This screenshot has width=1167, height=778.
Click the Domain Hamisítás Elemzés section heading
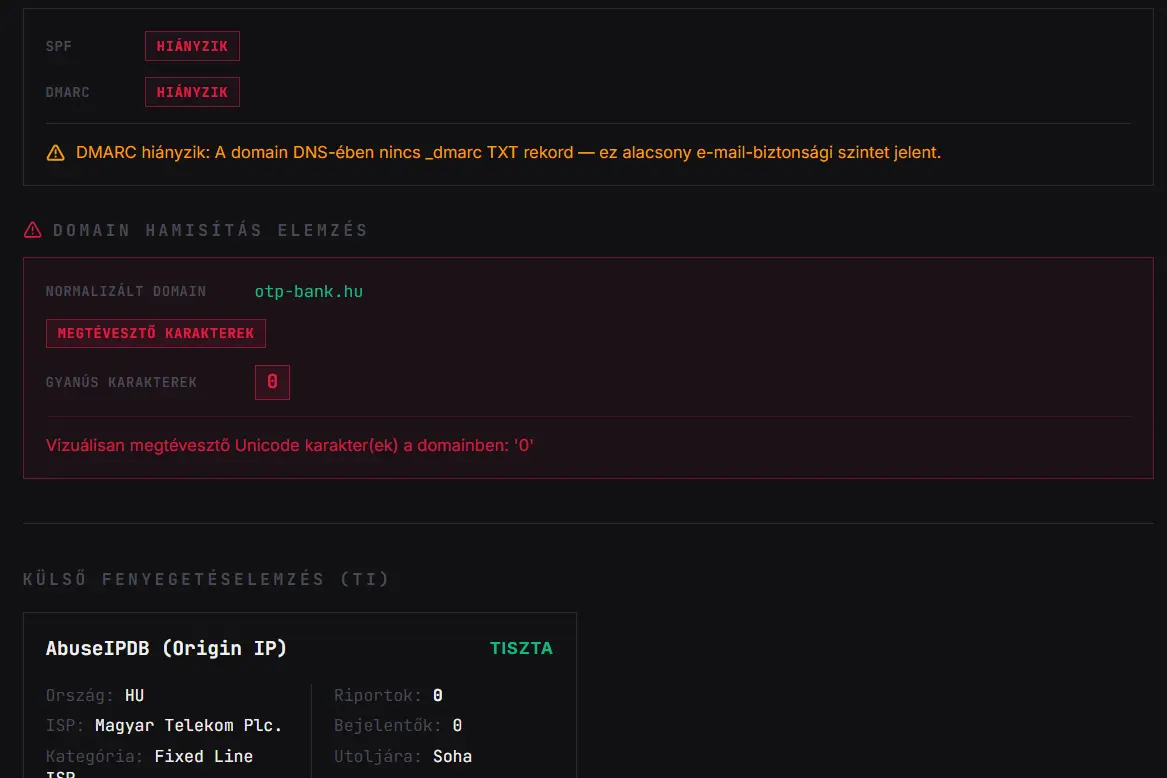coord(210,230)
